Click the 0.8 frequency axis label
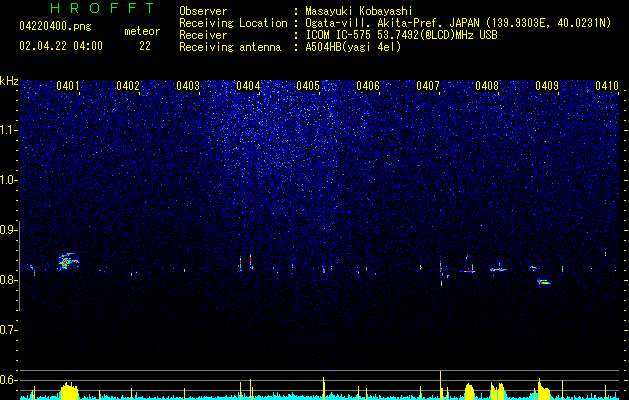Screen dimensions: 629x400 pos(8,280)
